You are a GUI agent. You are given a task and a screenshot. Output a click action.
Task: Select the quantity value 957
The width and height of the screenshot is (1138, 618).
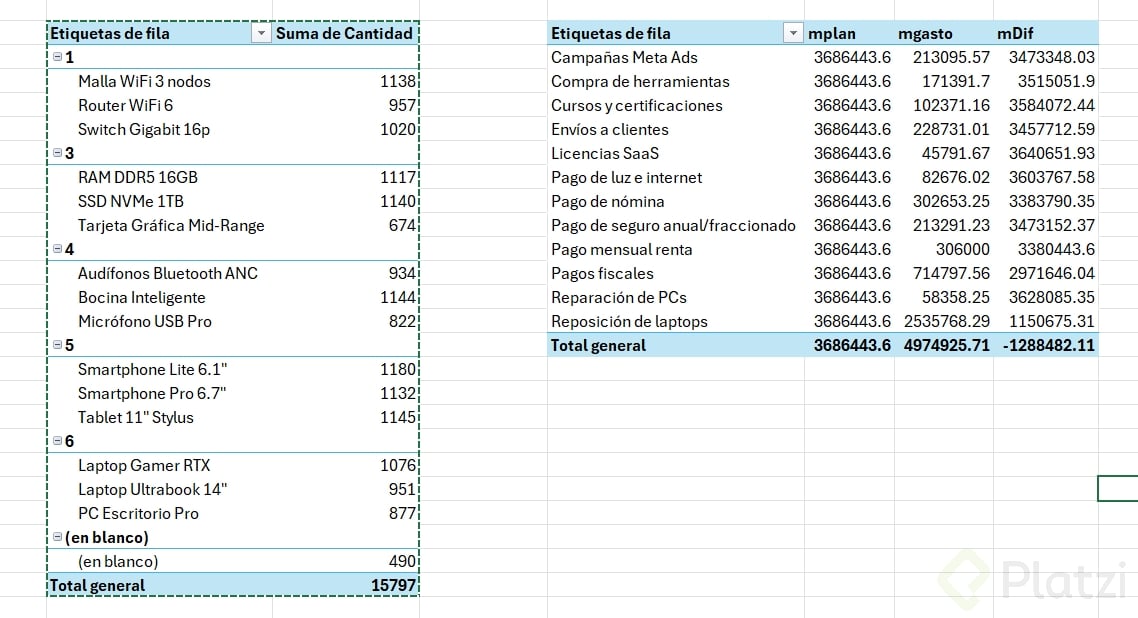(402, 105)
